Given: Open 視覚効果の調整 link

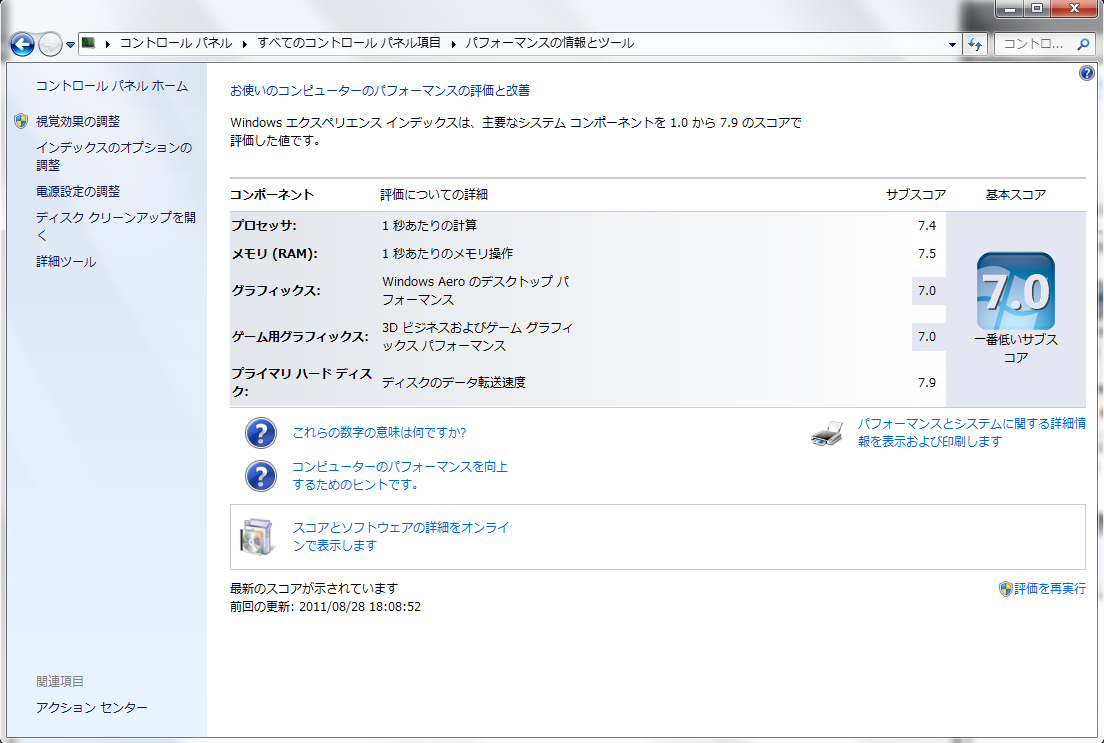Looking at the screenshot, I should (x=78, y=121).
